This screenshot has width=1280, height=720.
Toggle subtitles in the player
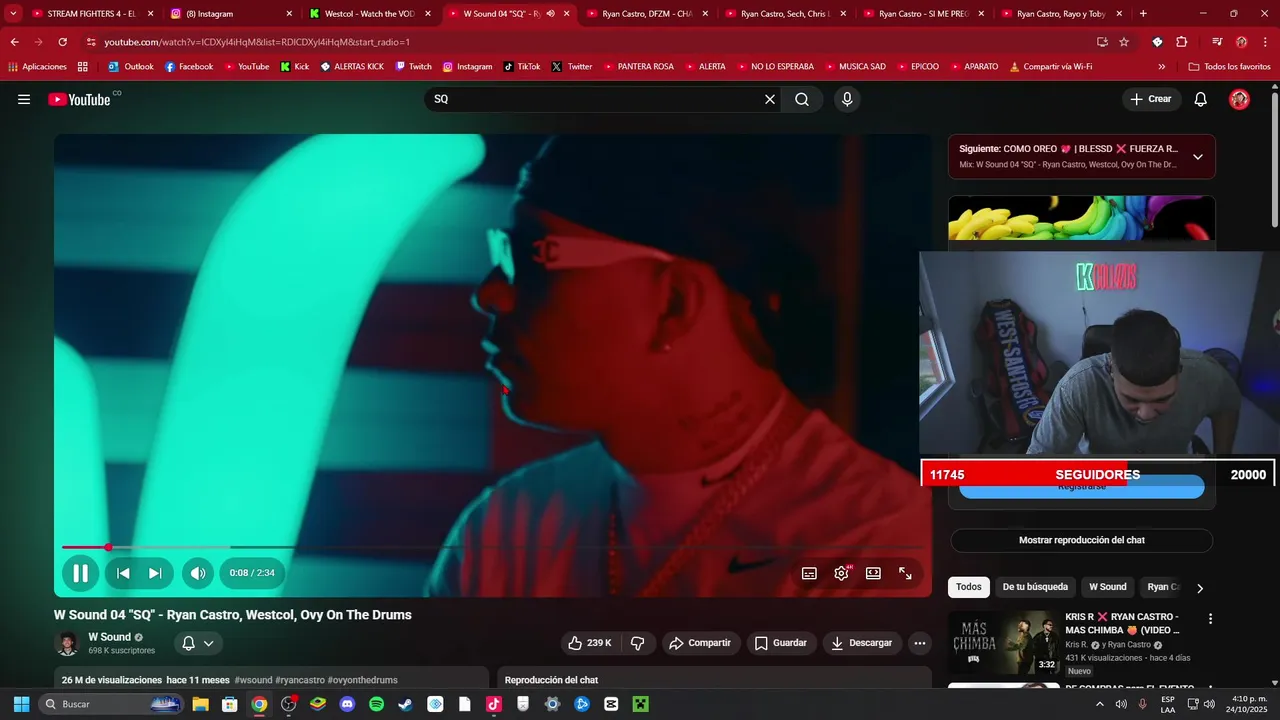809,573
